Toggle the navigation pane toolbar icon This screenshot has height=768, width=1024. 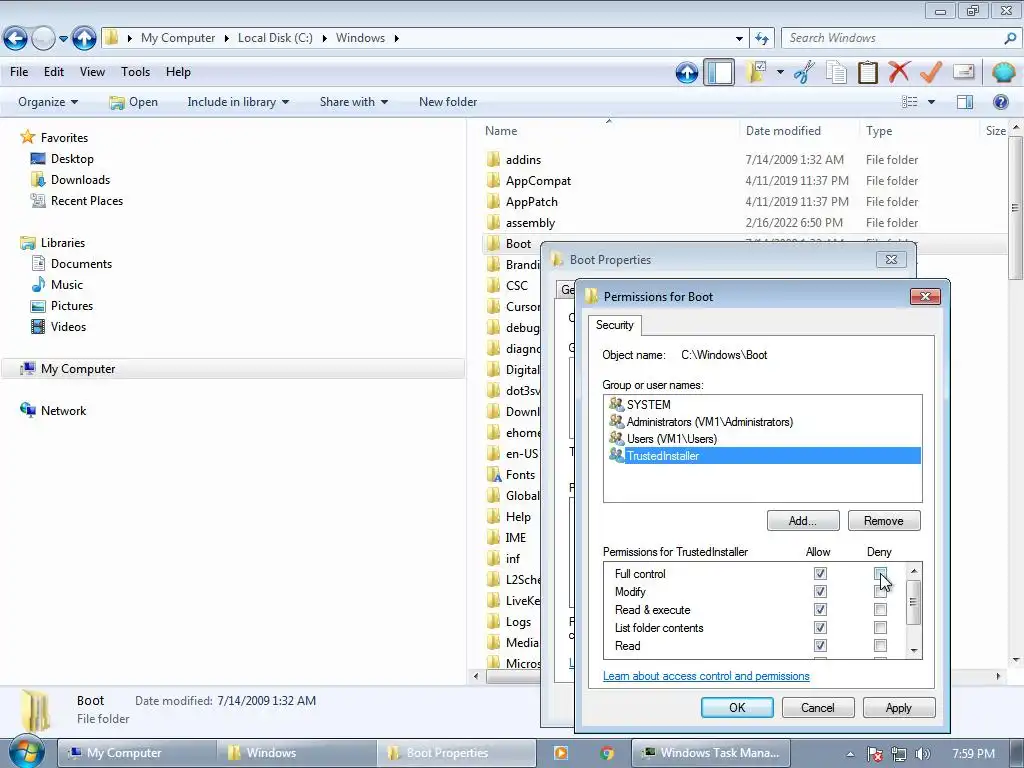coord(719,72)
